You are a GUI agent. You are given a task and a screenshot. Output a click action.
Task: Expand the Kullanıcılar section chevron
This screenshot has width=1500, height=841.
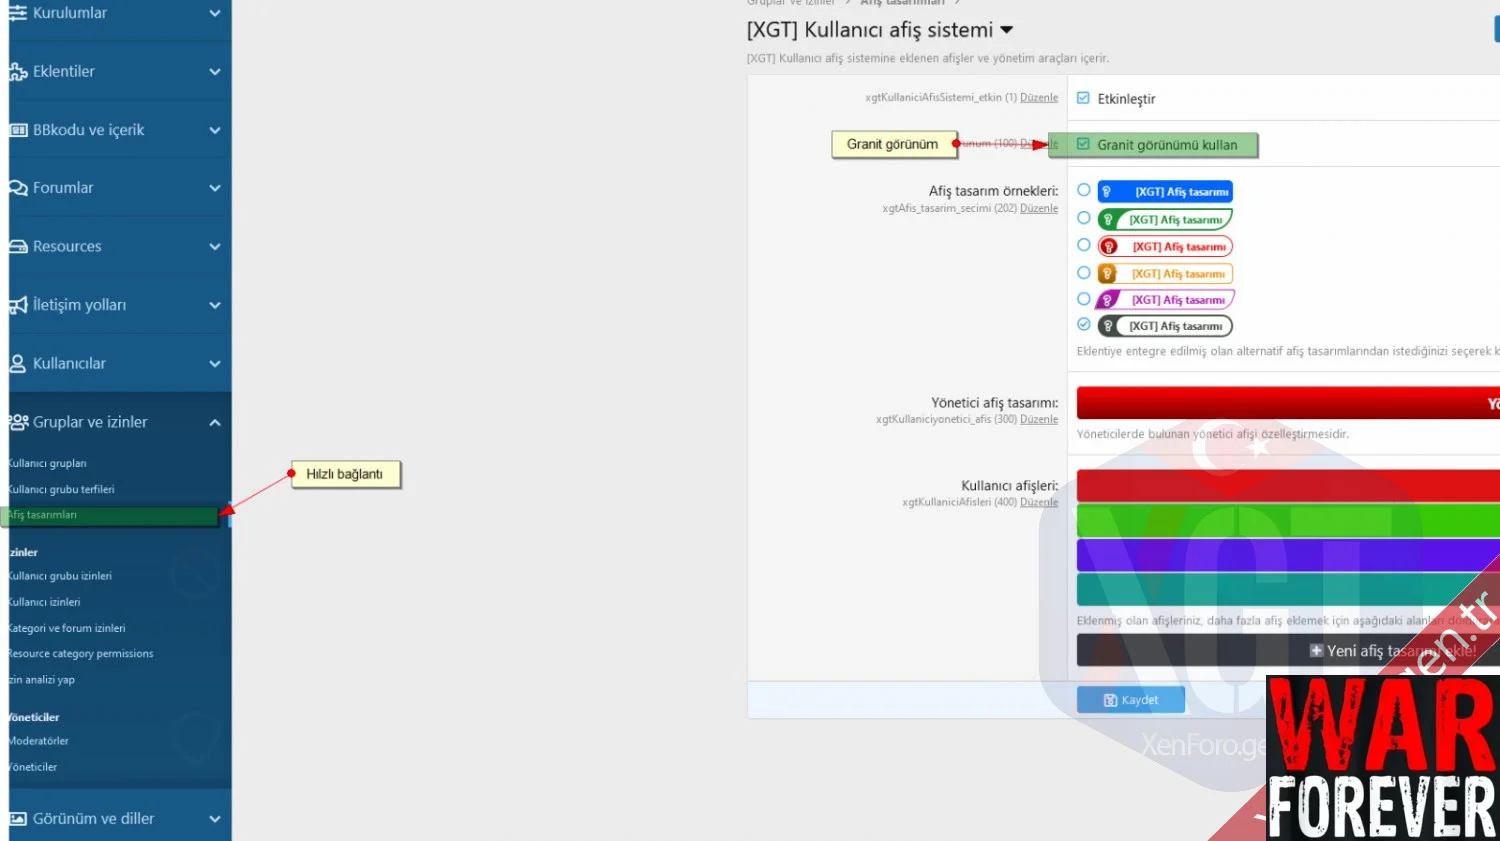214,364
